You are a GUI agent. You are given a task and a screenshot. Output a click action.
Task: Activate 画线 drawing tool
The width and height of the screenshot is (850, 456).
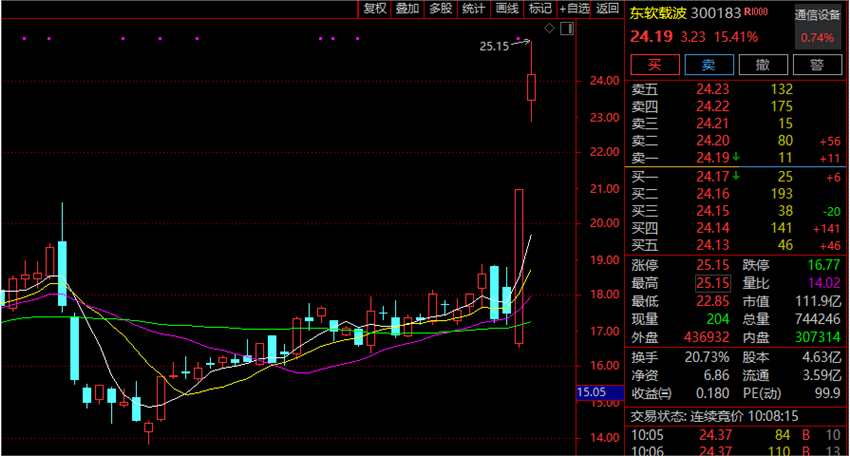pyautogui.click(x=507, y=8)
